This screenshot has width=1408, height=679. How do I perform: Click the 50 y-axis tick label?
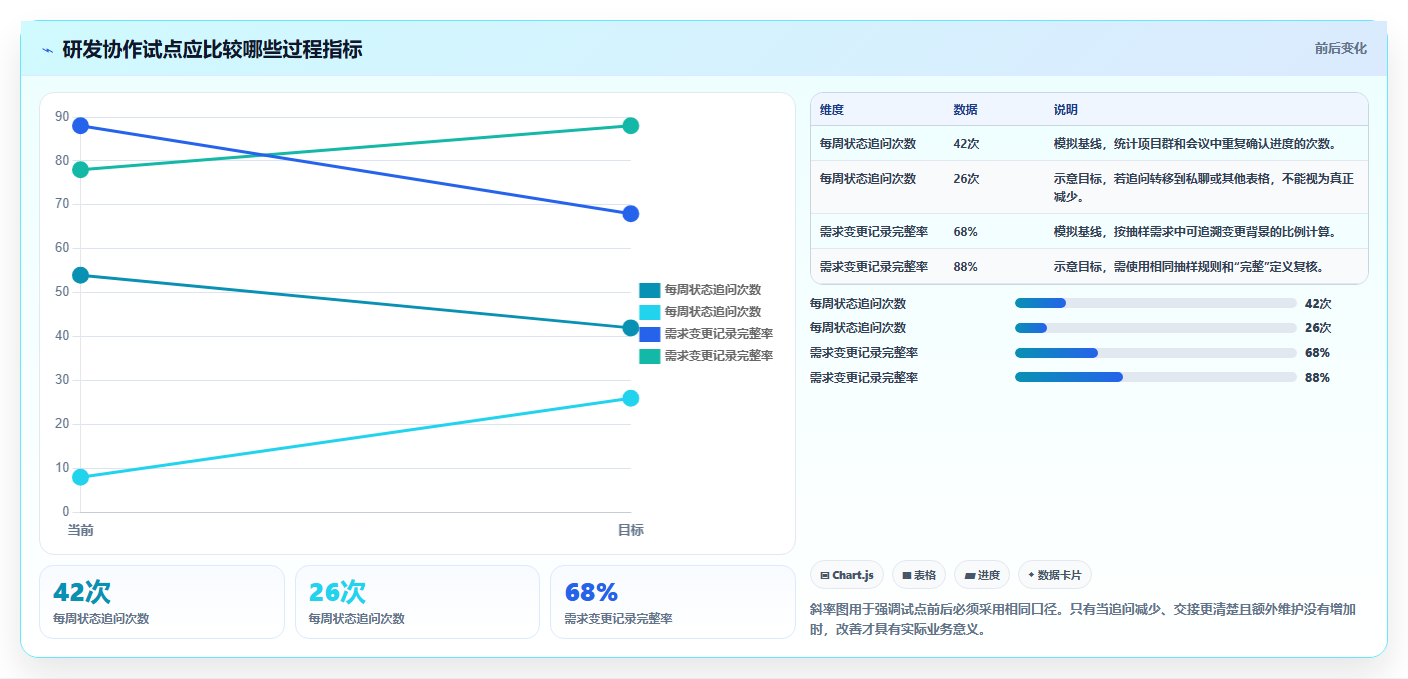coord(62,292)
